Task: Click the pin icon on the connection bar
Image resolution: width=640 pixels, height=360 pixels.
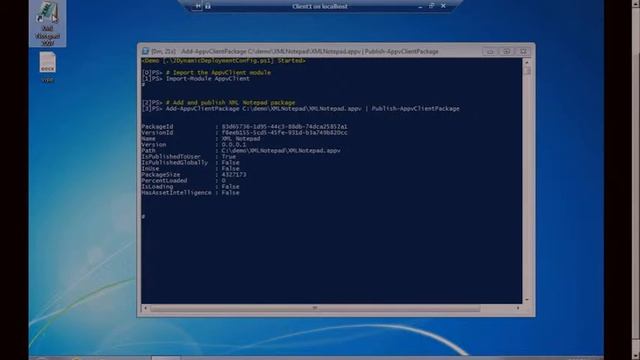Action: 198,6
